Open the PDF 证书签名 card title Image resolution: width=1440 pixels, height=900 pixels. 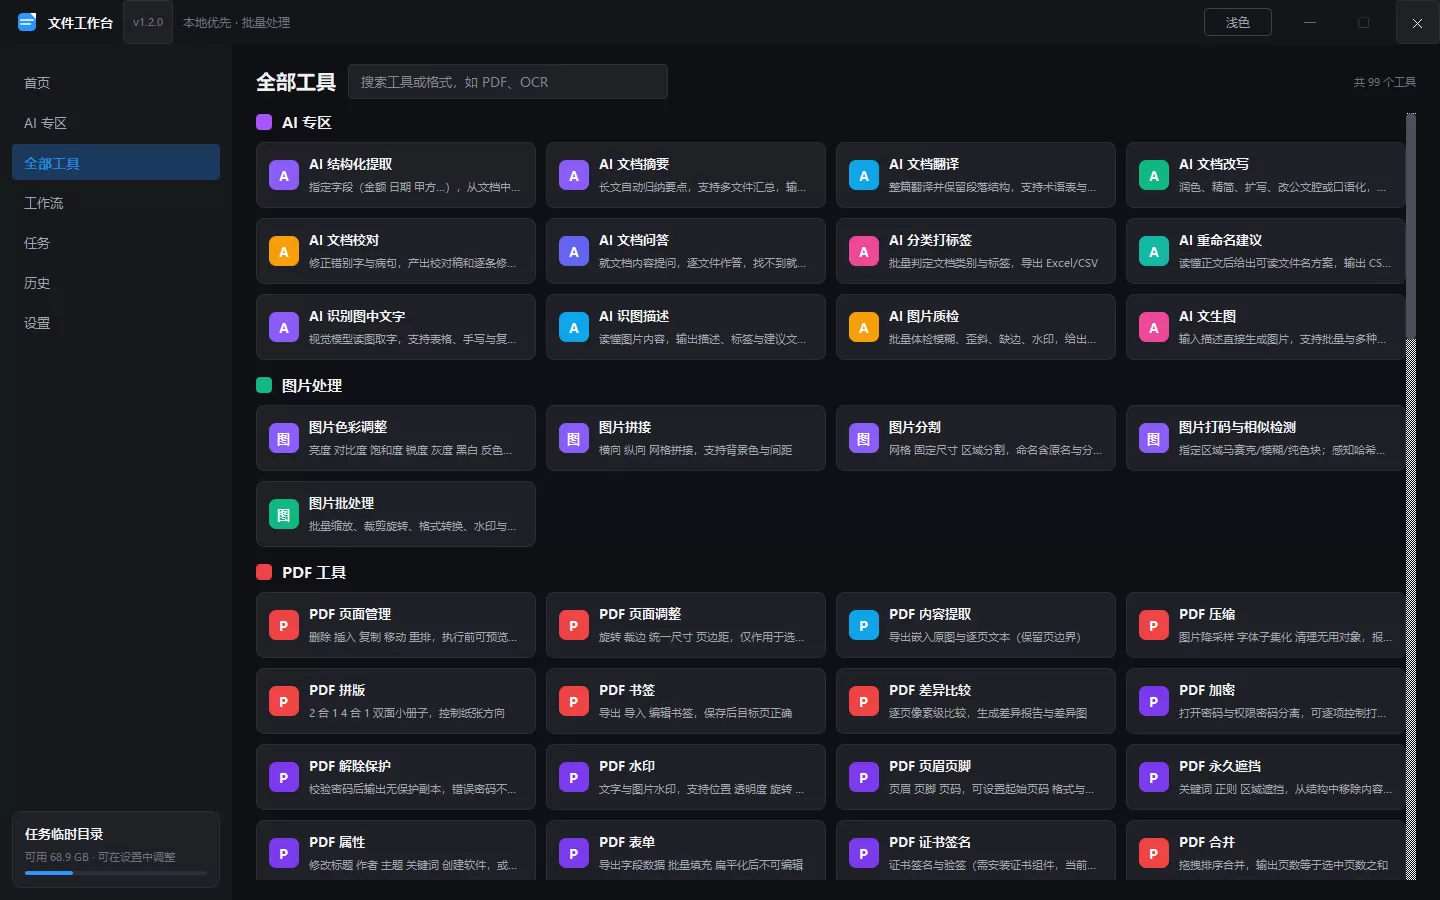pyautogui.click(x=930, y=842)
